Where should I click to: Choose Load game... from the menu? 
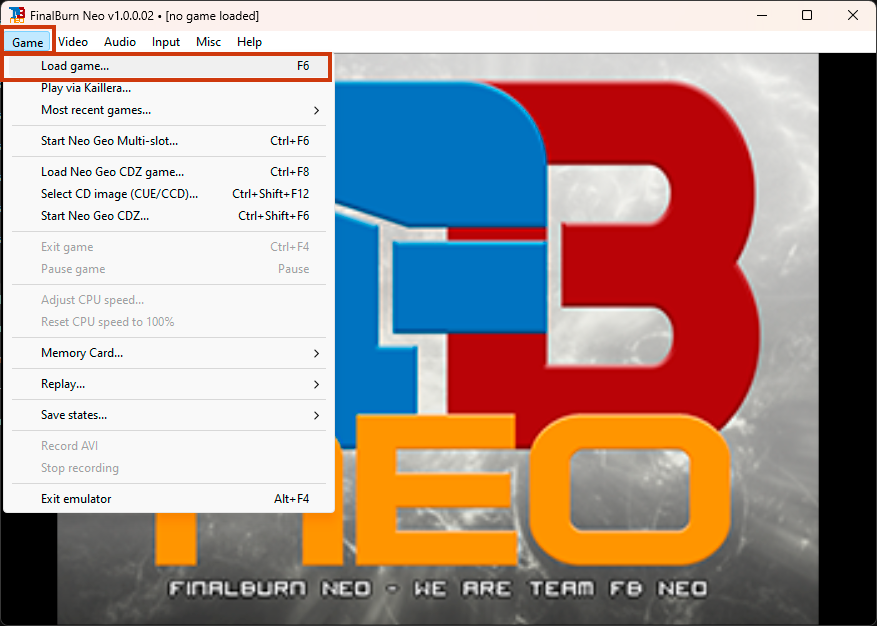(x=168, y=66)
